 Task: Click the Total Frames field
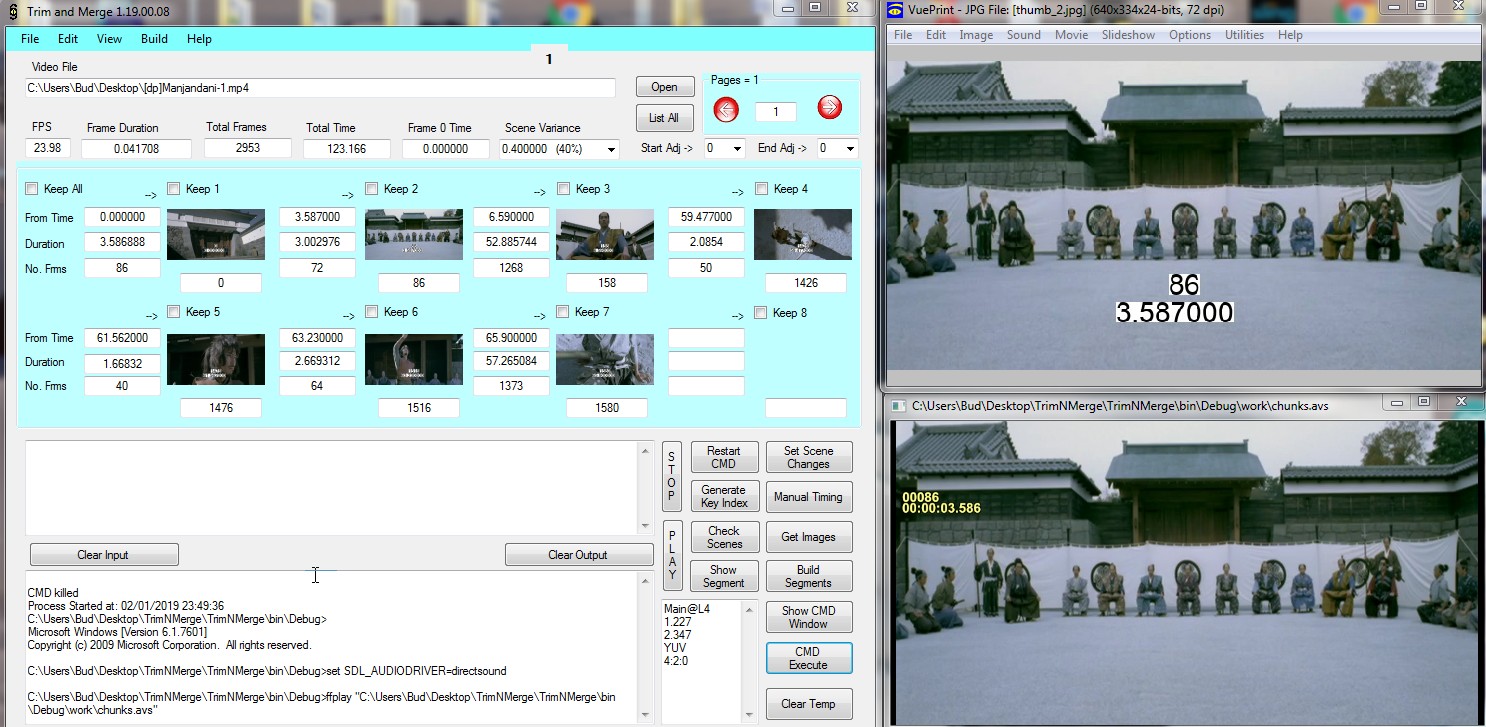tap(248, 148)
